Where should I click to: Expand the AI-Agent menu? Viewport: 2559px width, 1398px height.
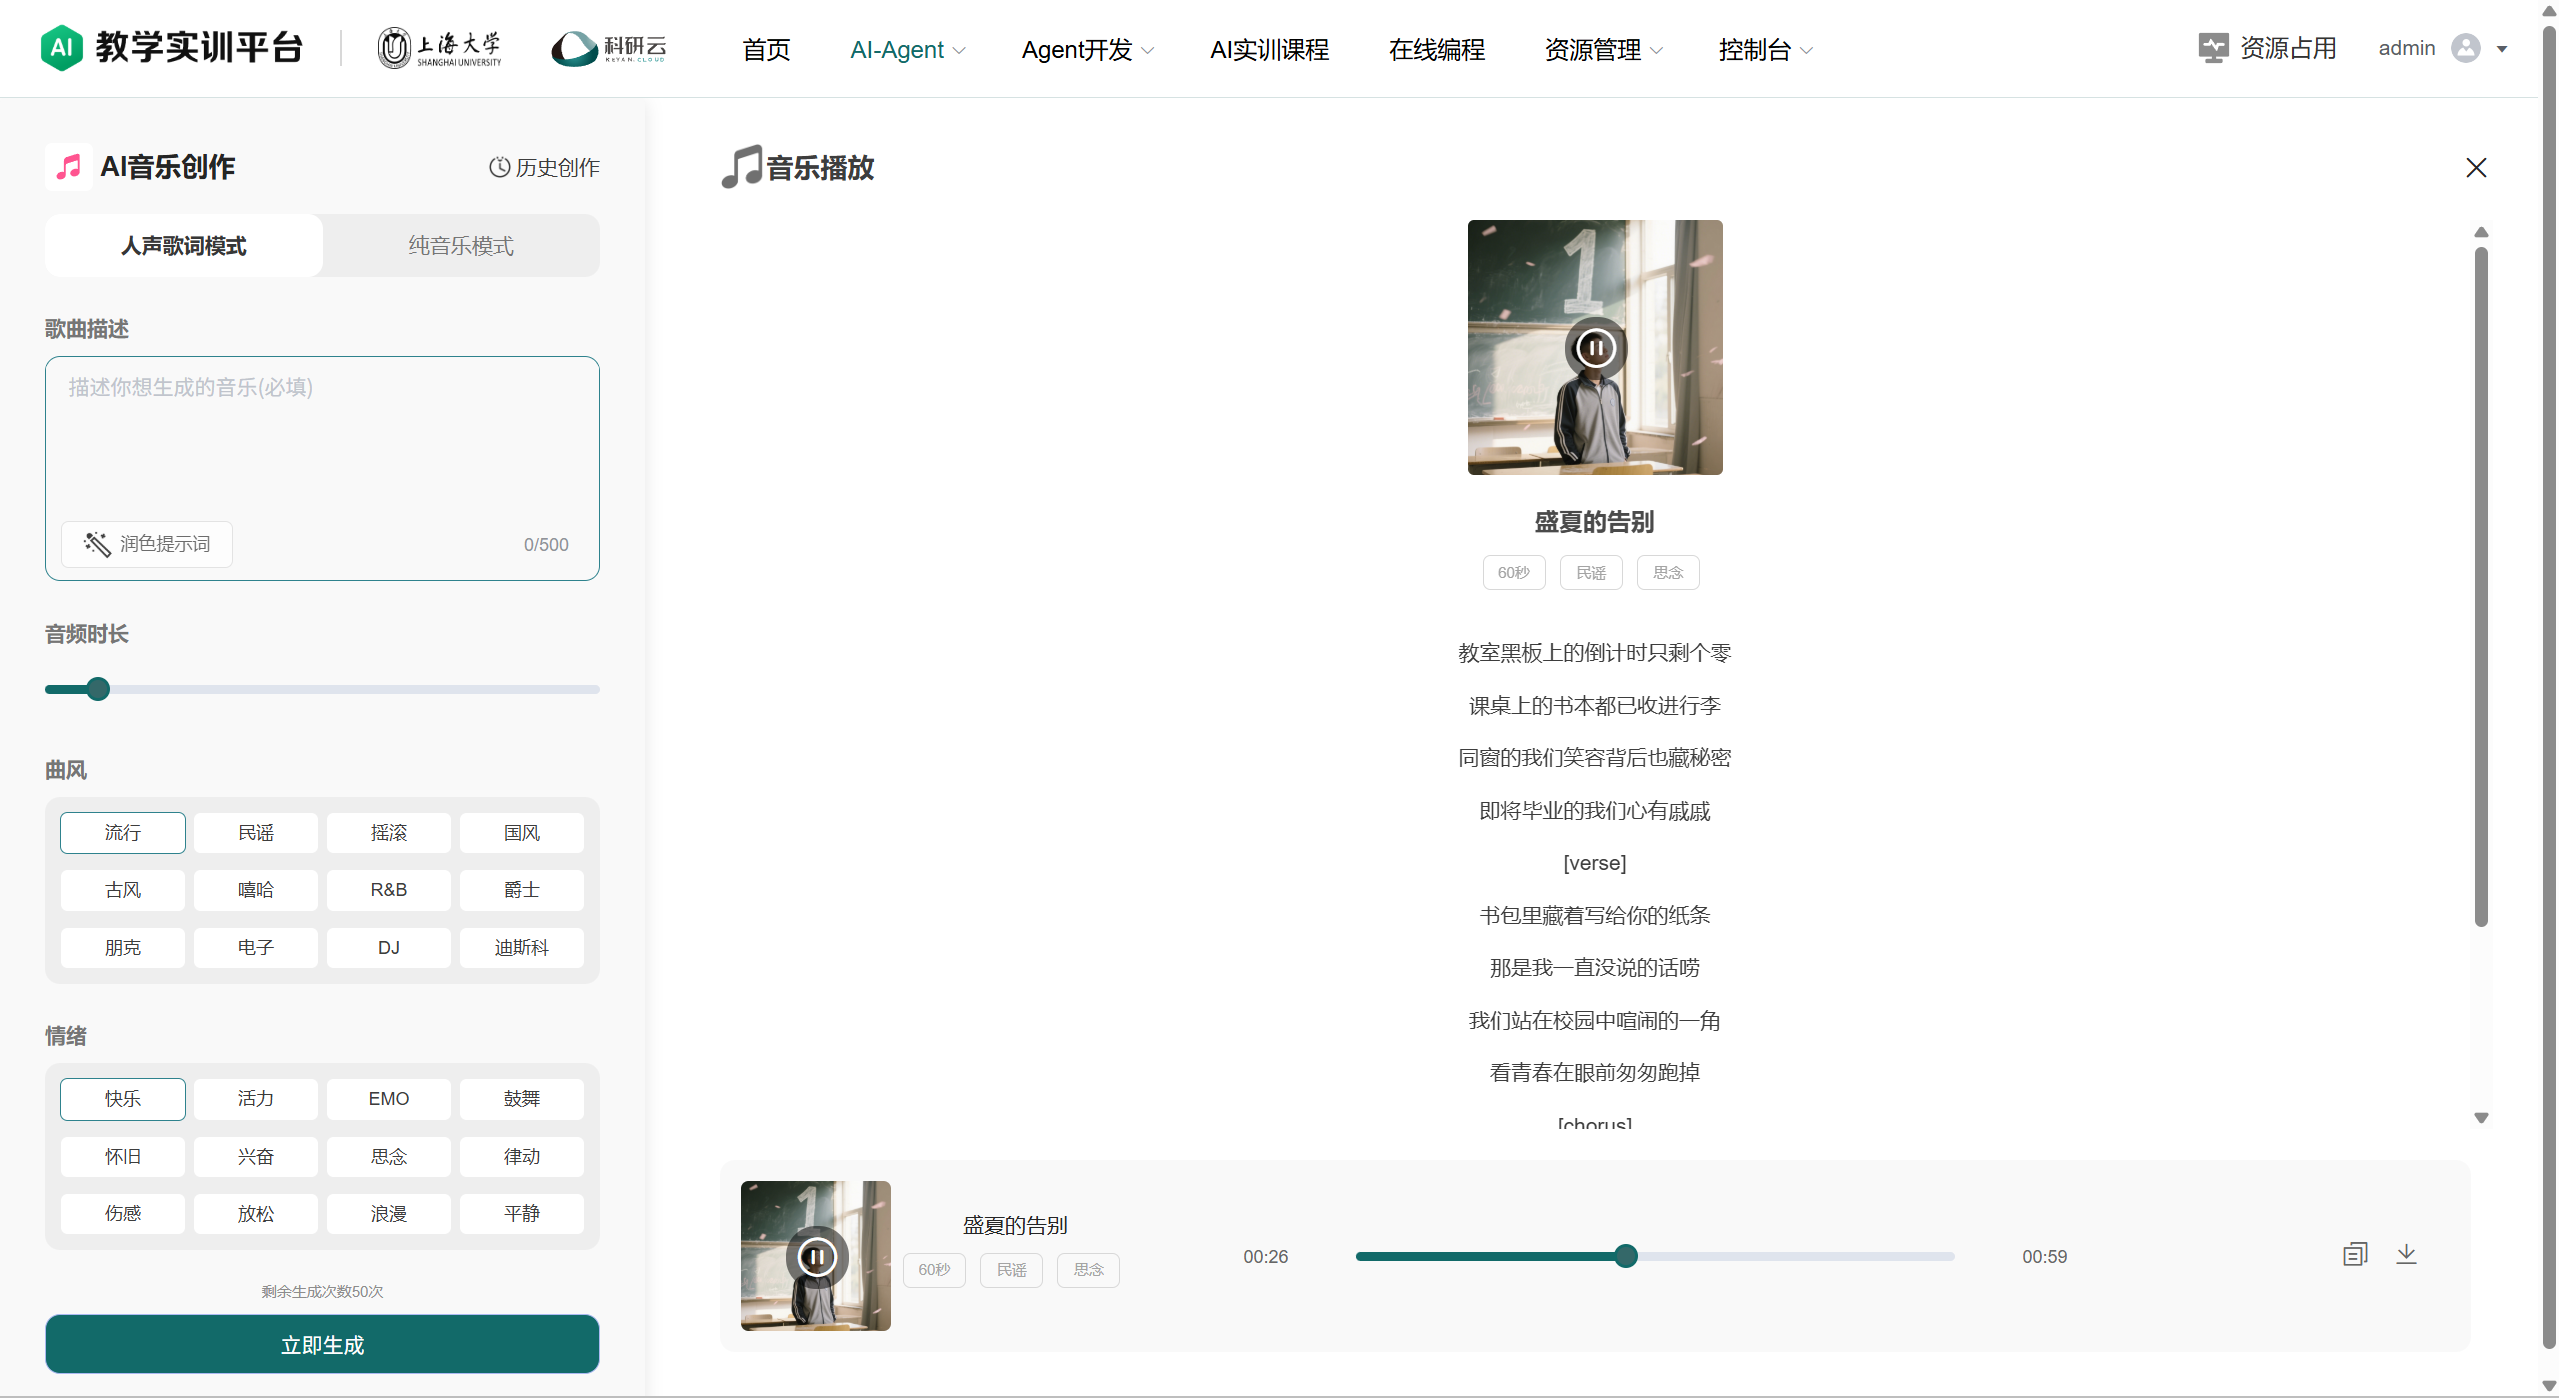click(907, 49)
